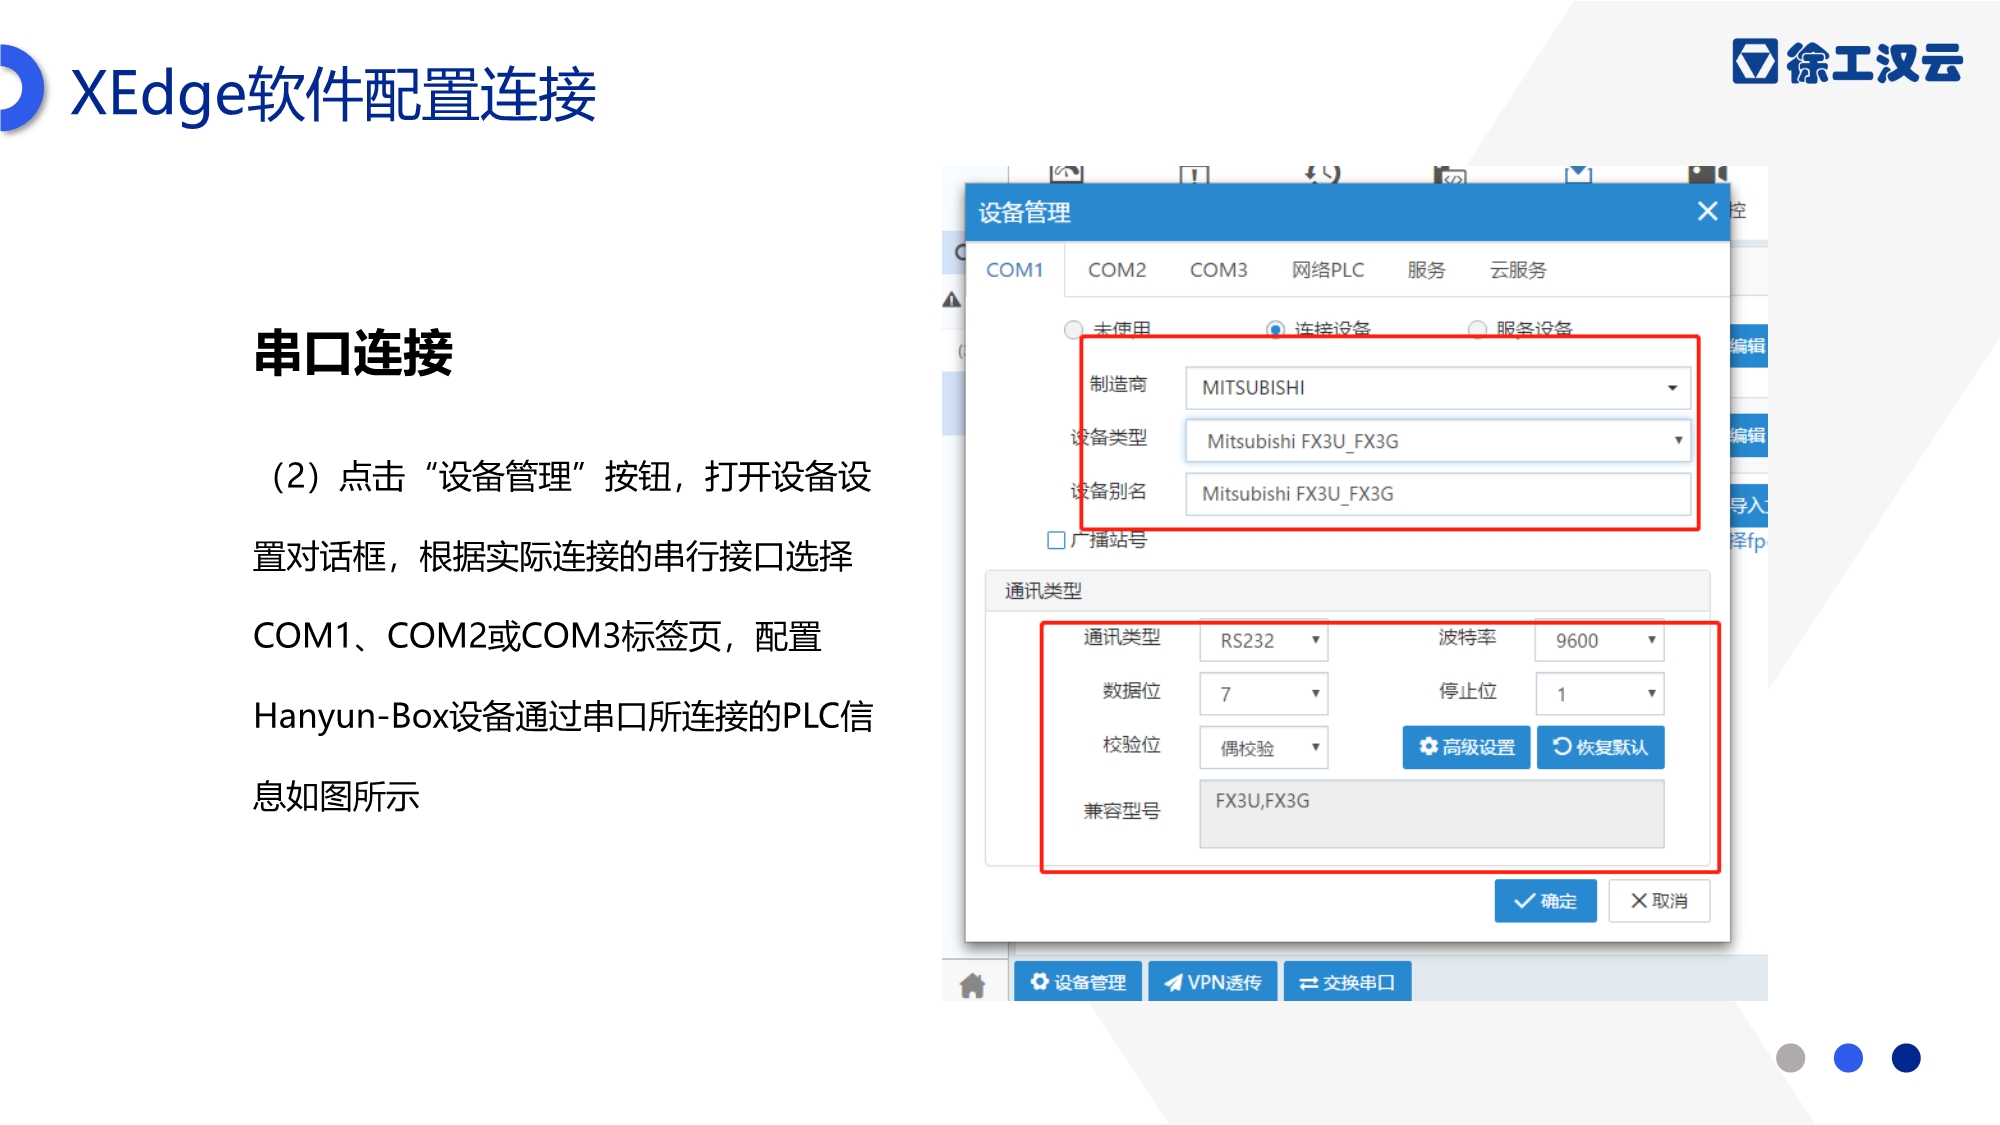
Task: Click the 徐工汉云 logo
Action: tap(1848, 62)
